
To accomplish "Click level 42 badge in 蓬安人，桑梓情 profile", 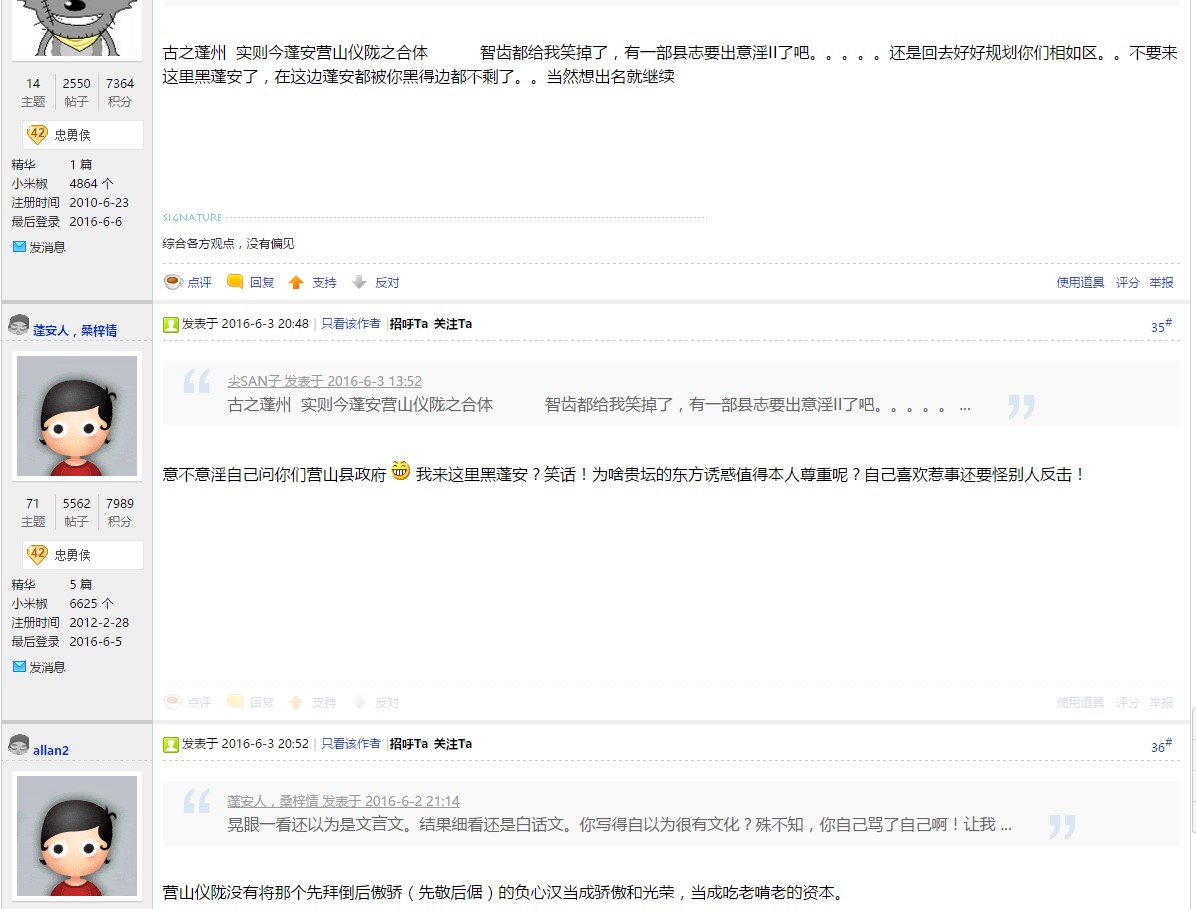I will pyautogui.click(x=37, y=555).
